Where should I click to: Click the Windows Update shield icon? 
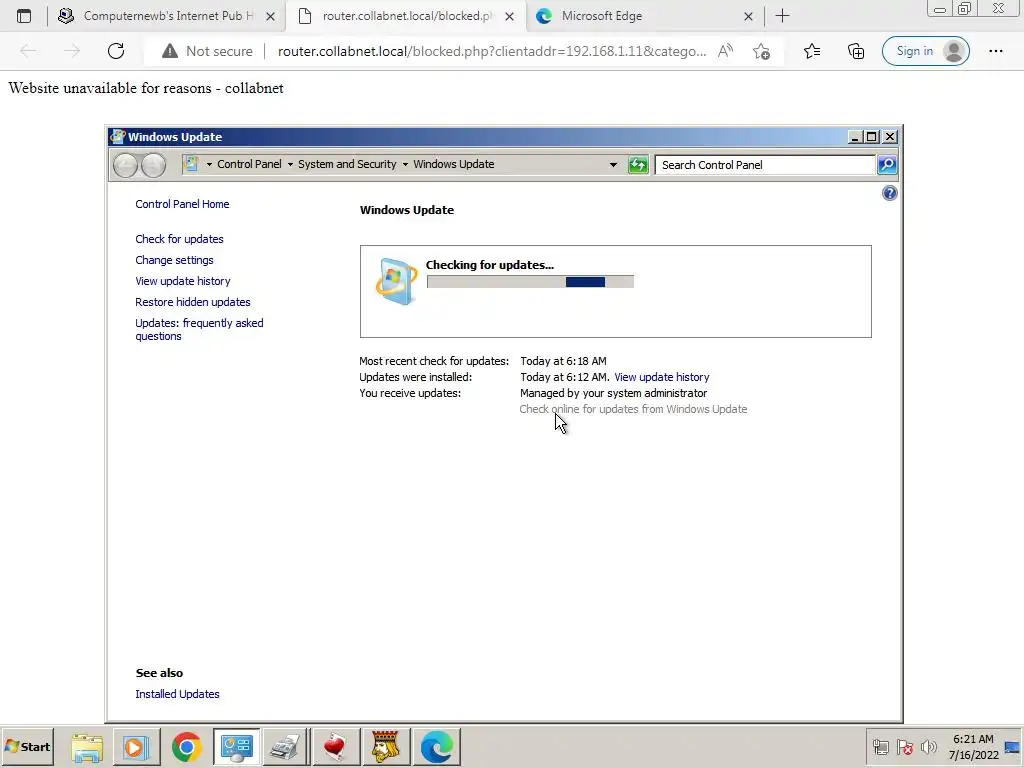point(396,281)
